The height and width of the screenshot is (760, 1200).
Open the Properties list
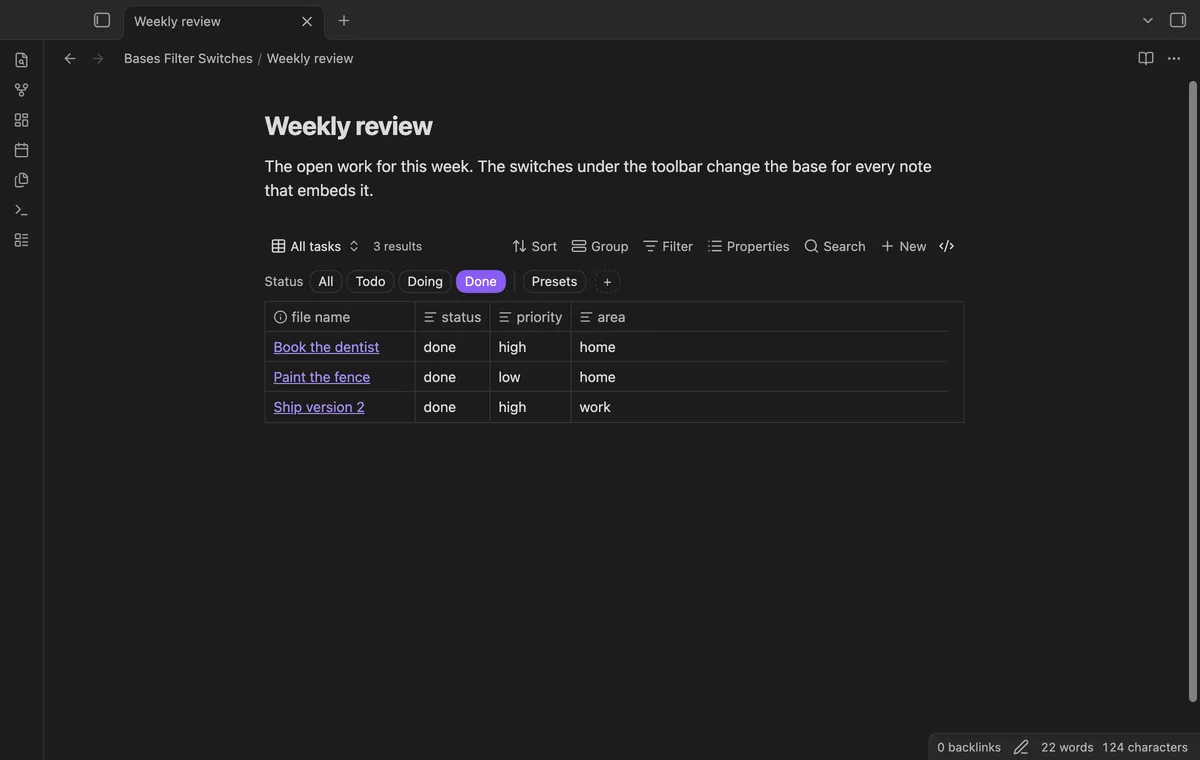[x=749, y=246]
